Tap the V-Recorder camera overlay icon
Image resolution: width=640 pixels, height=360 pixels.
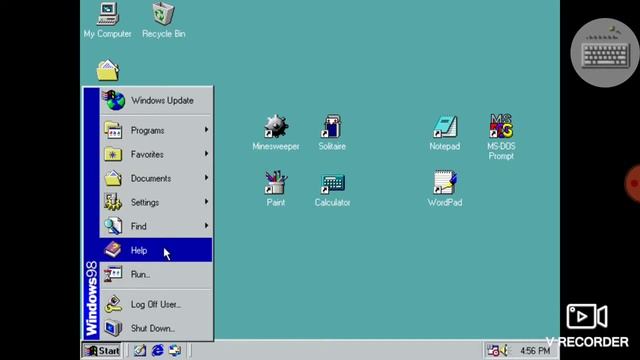[x=587, y=316]
